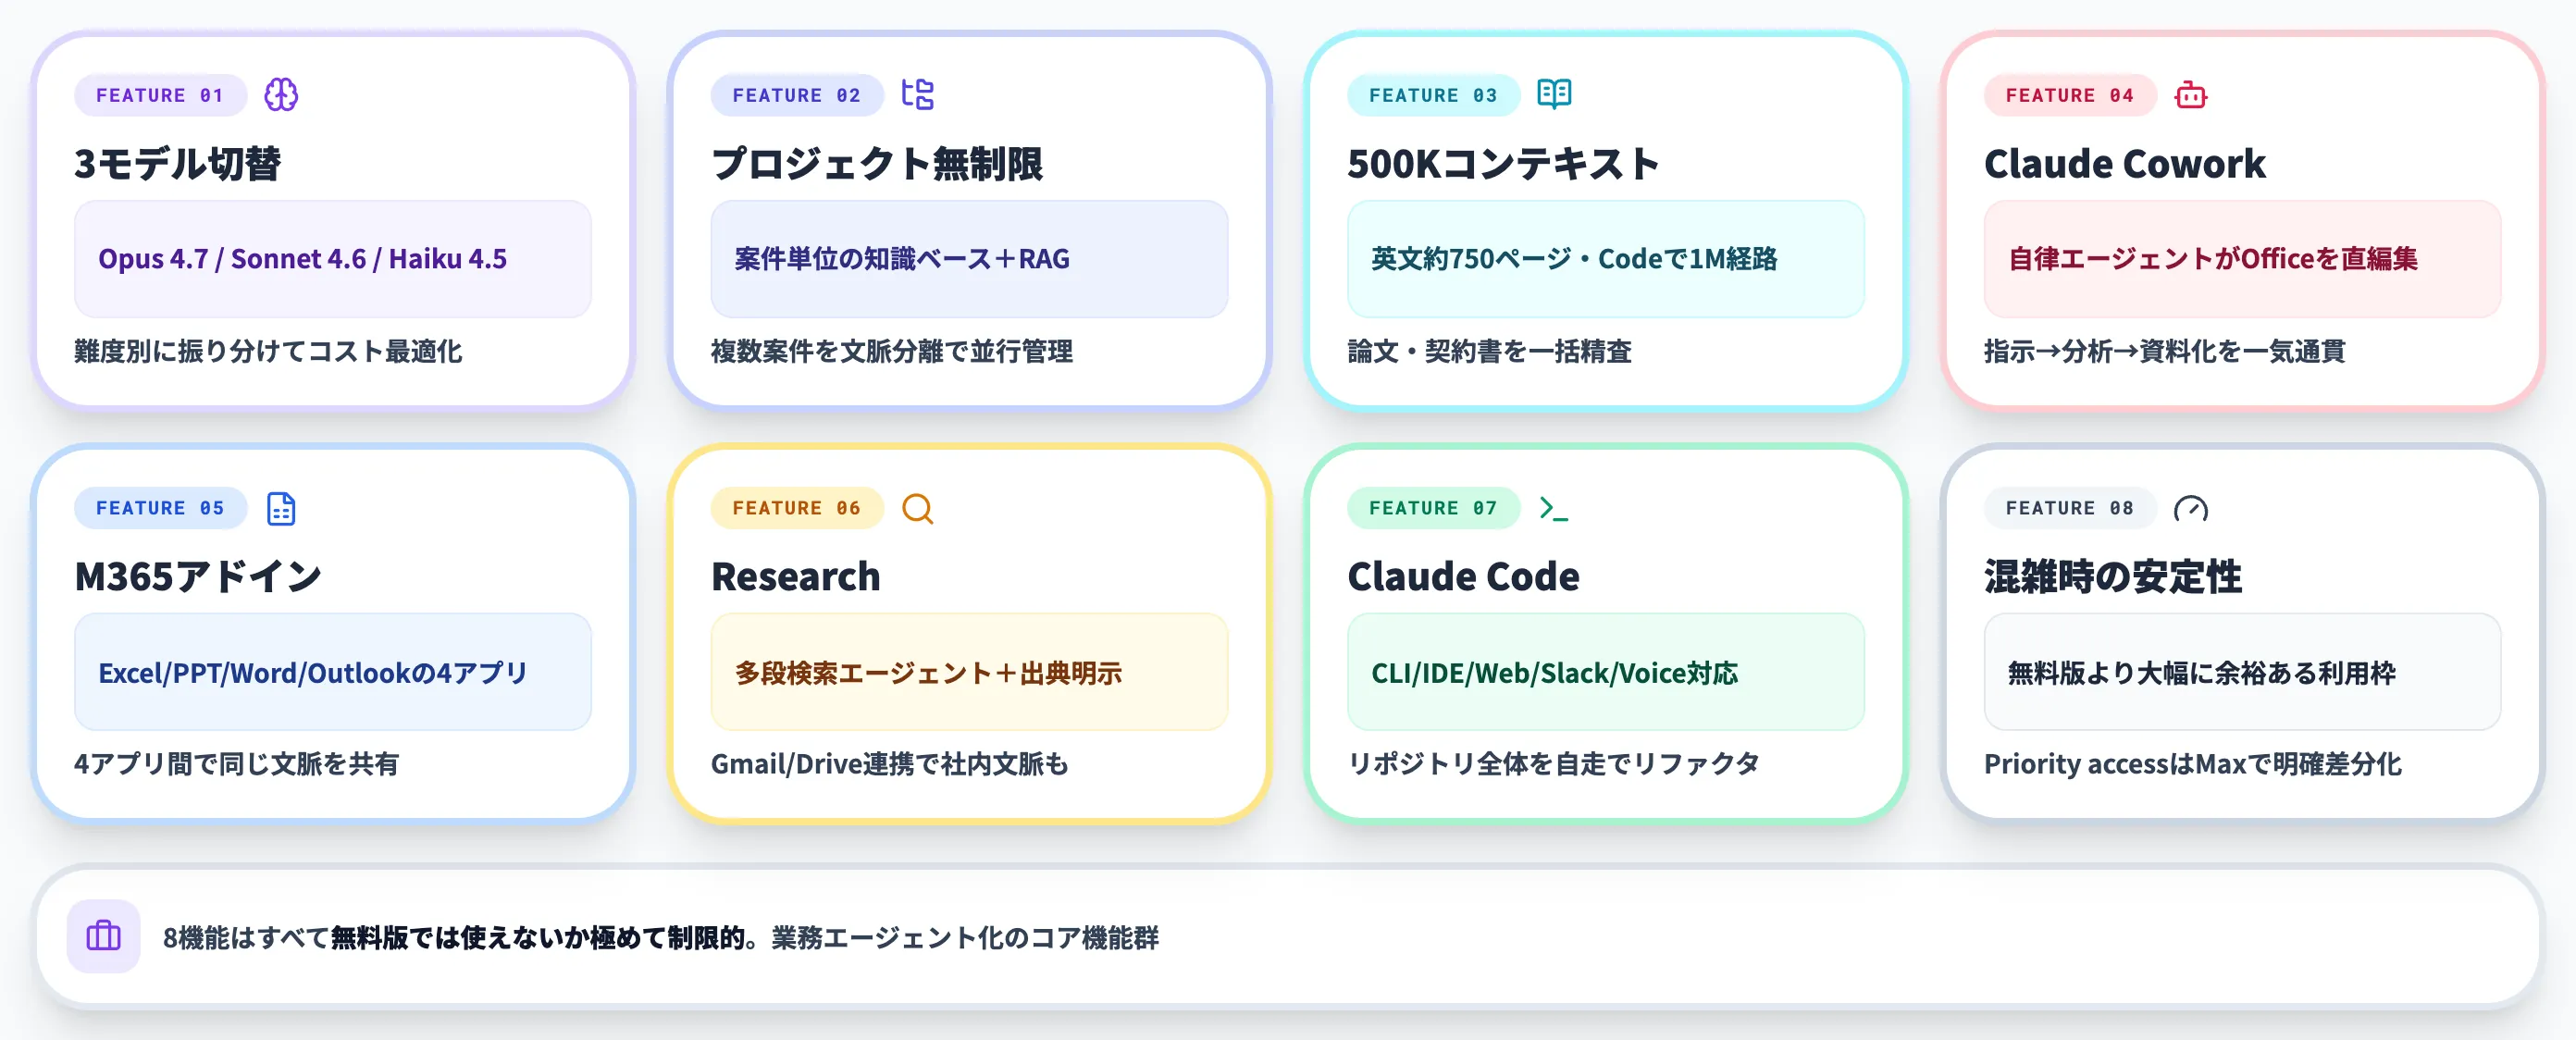Screen dimensions: 2576x1040
Task: Click the text 論文・契約書を一括精査
Action: [1490, 351]
